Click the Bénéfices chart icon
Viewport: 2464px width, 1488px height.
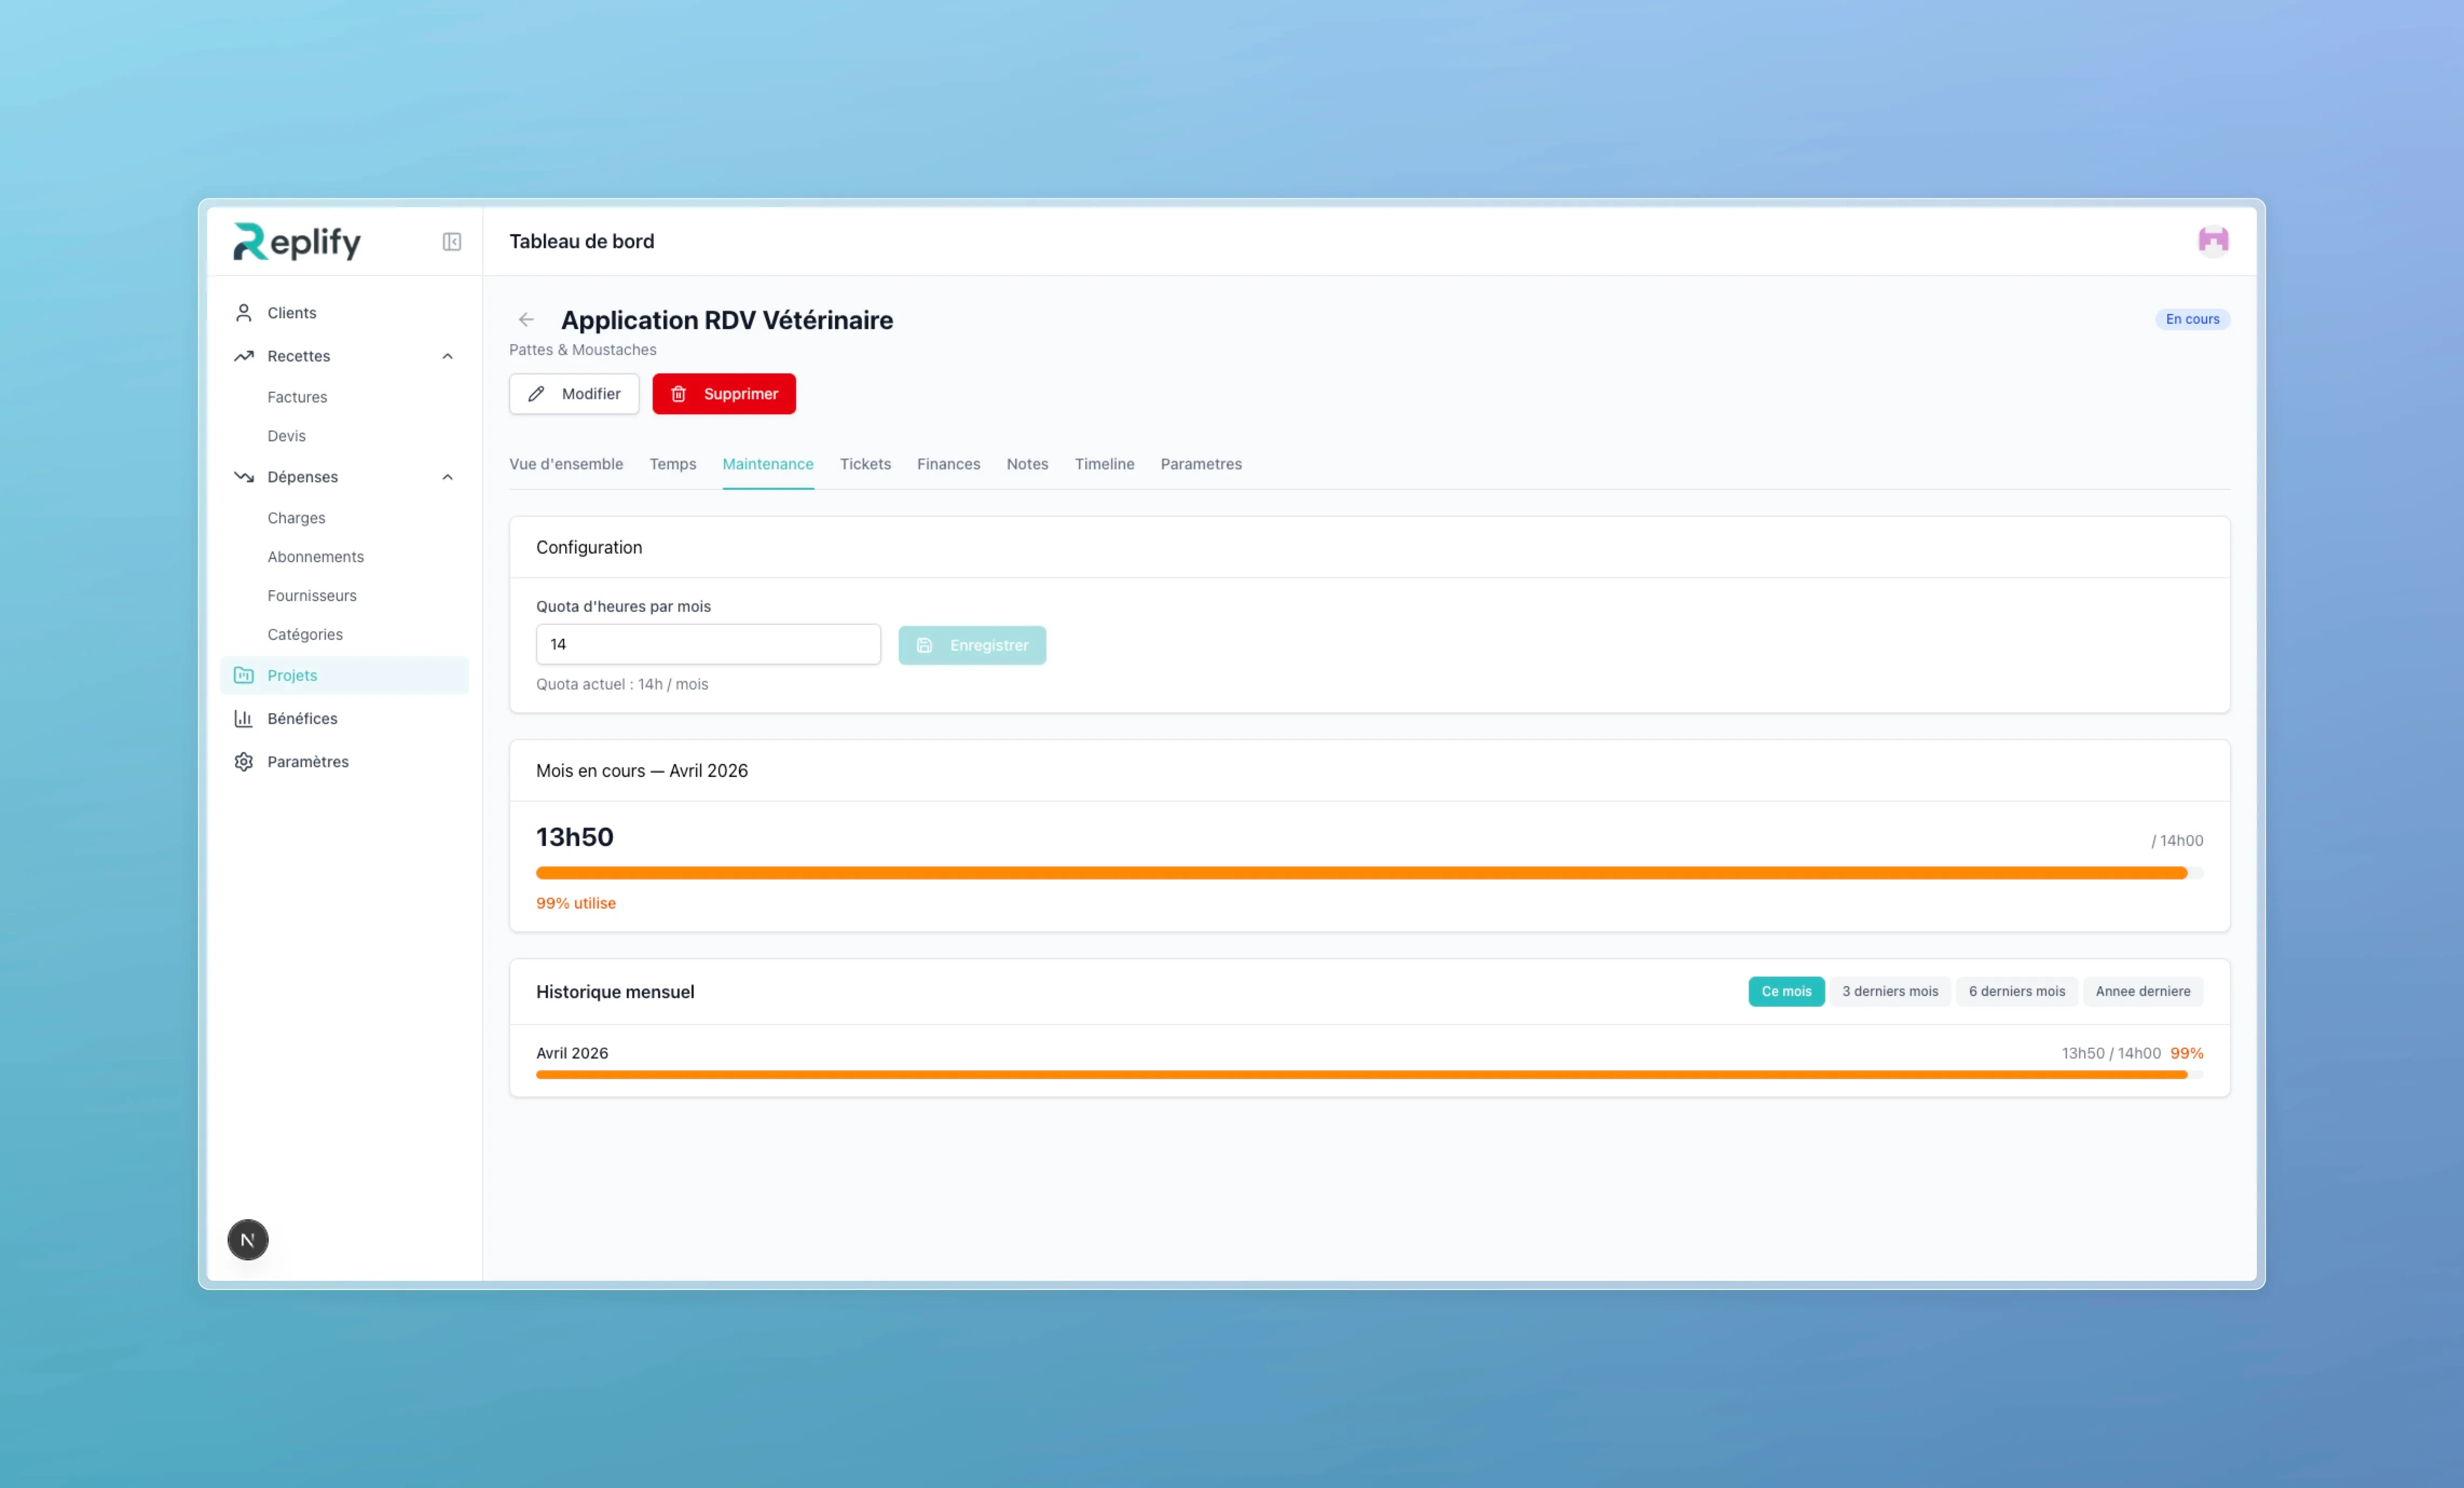pyautogui.click(x=243, y=718)
